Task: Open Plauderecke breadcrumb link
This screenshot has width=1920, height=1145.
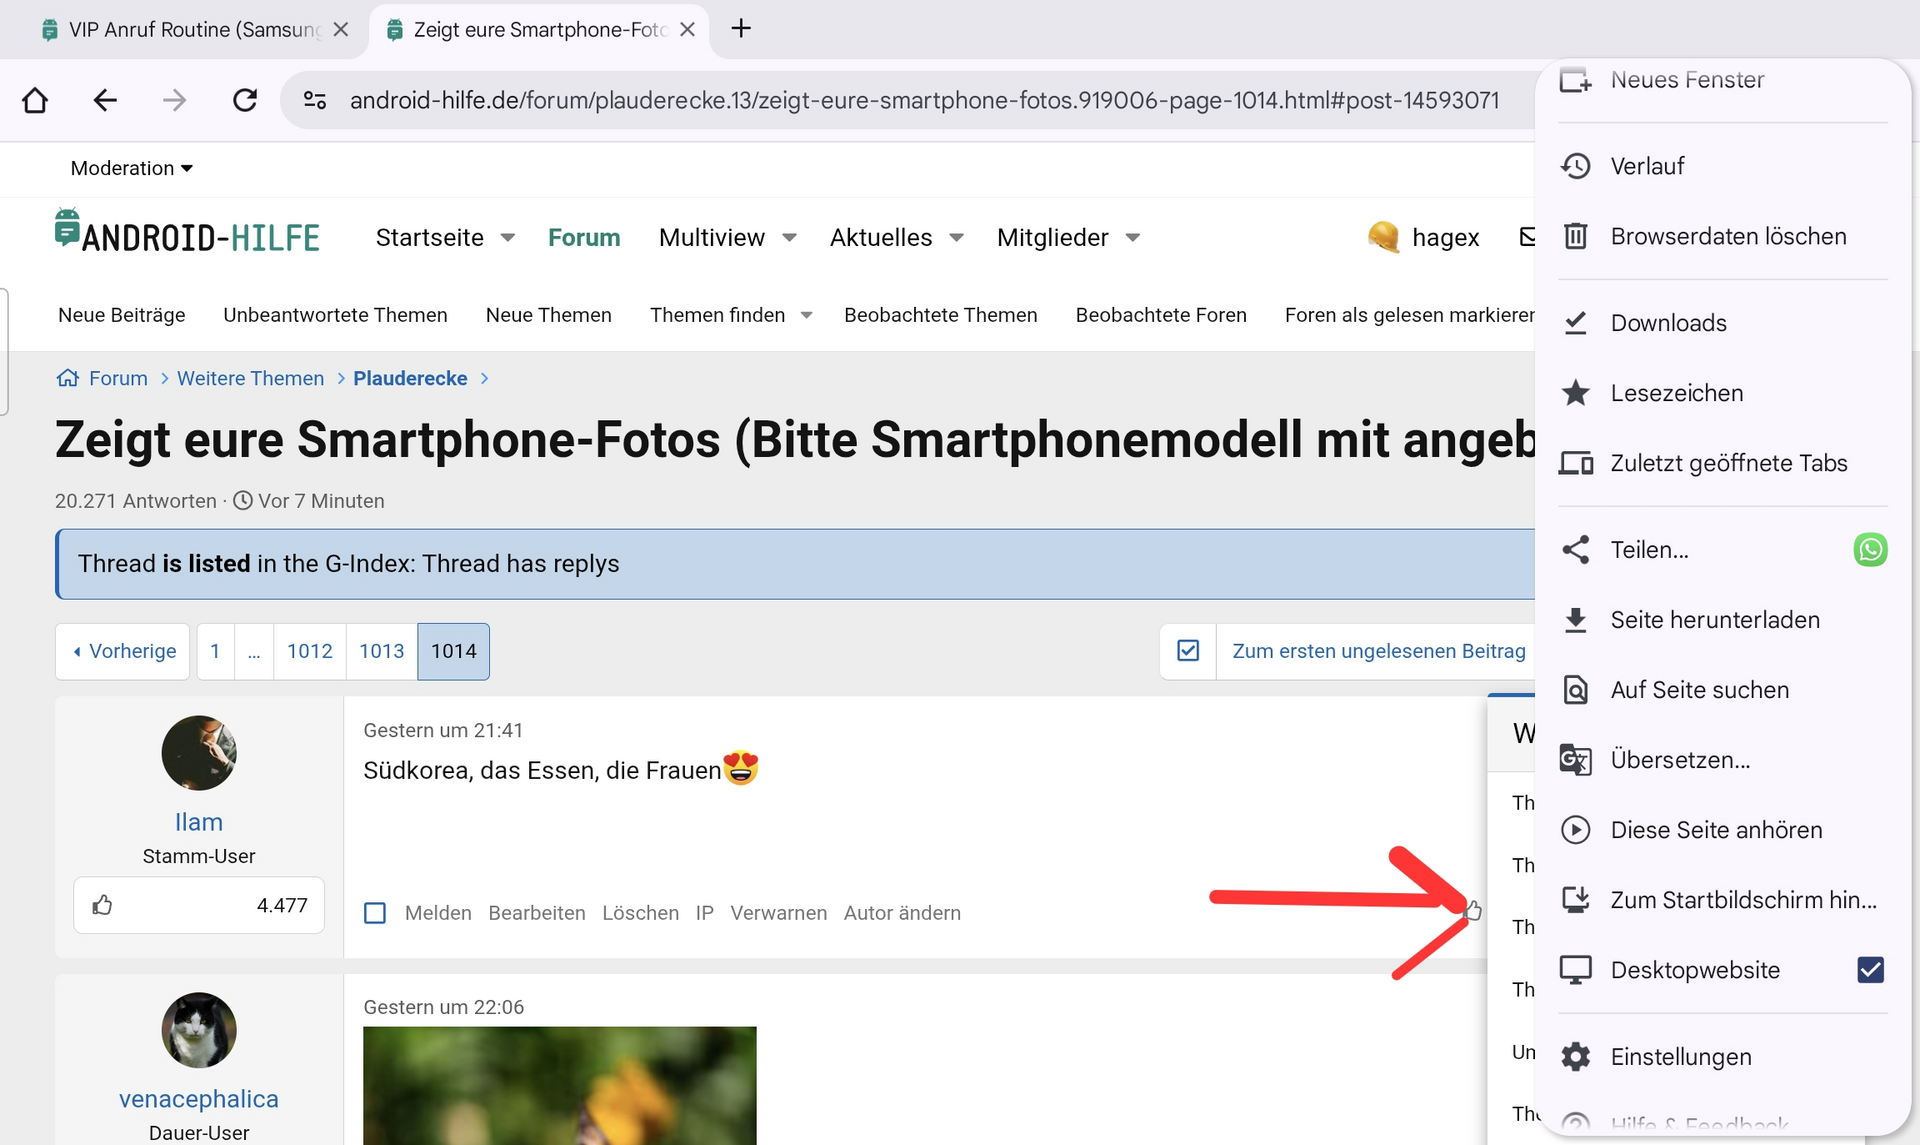Action: (410, 378)
